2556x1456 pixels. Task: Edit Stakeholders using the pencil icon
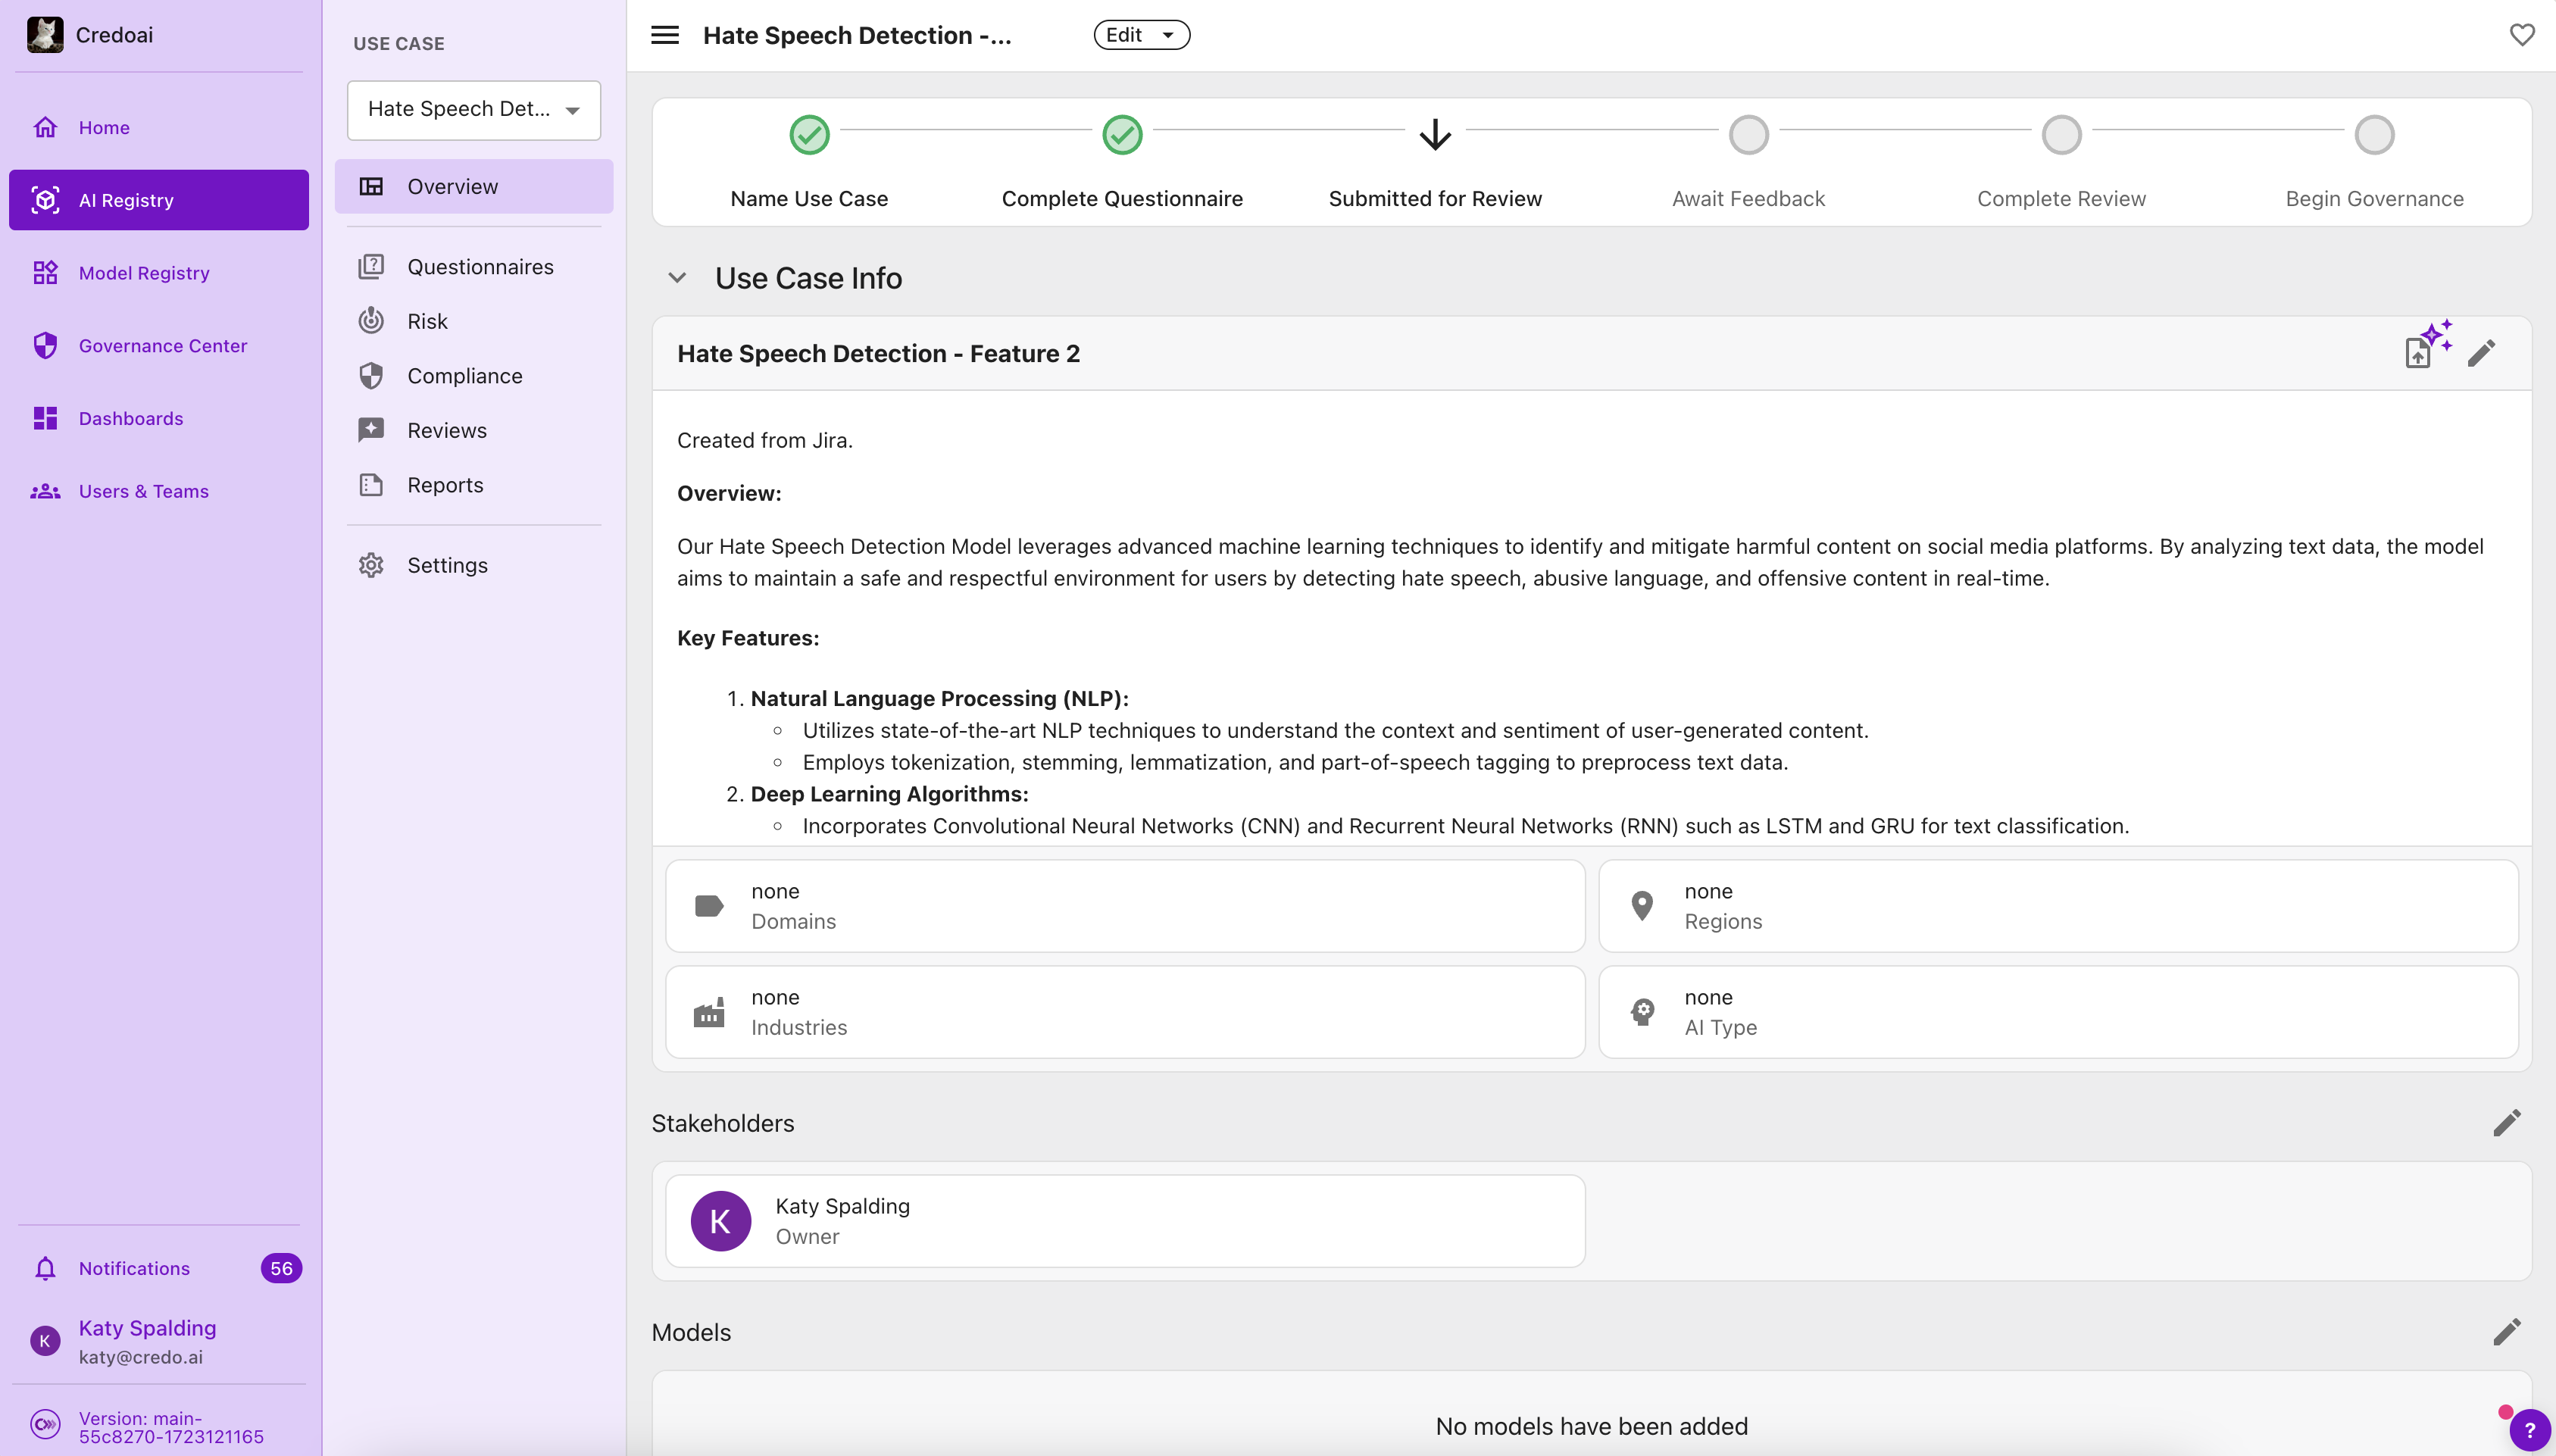click(2506, 1123)
